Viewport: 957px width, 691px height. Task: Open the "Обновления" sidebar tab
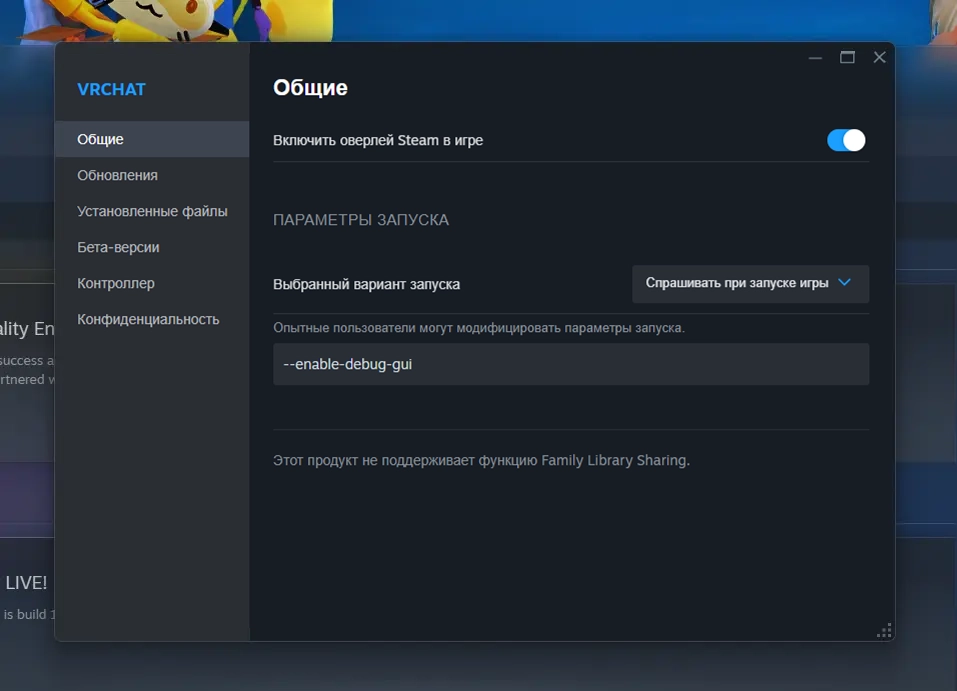[152, 175]
